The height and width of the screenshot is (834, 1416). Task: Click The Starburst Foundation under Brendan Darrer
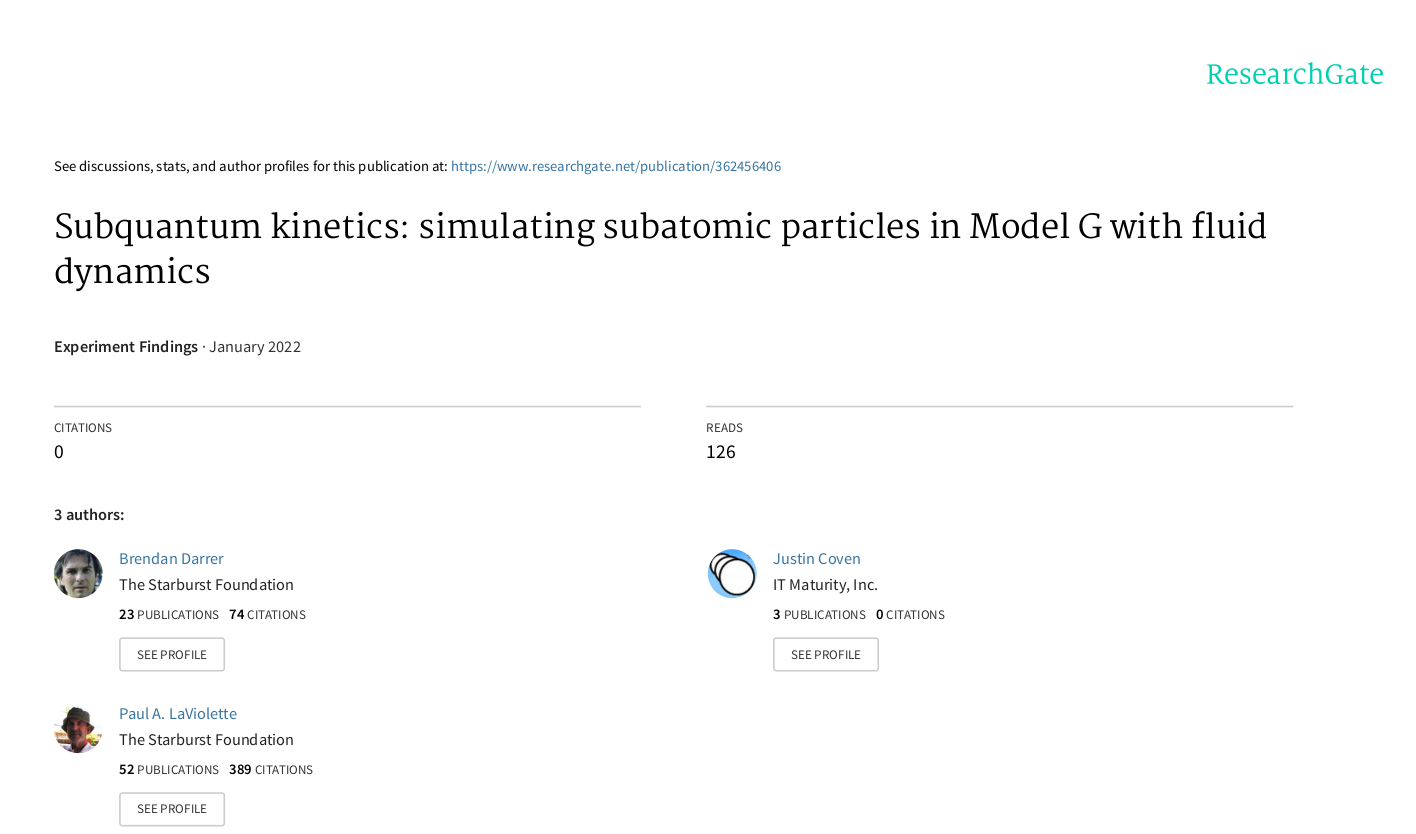(x=206, y=585)
